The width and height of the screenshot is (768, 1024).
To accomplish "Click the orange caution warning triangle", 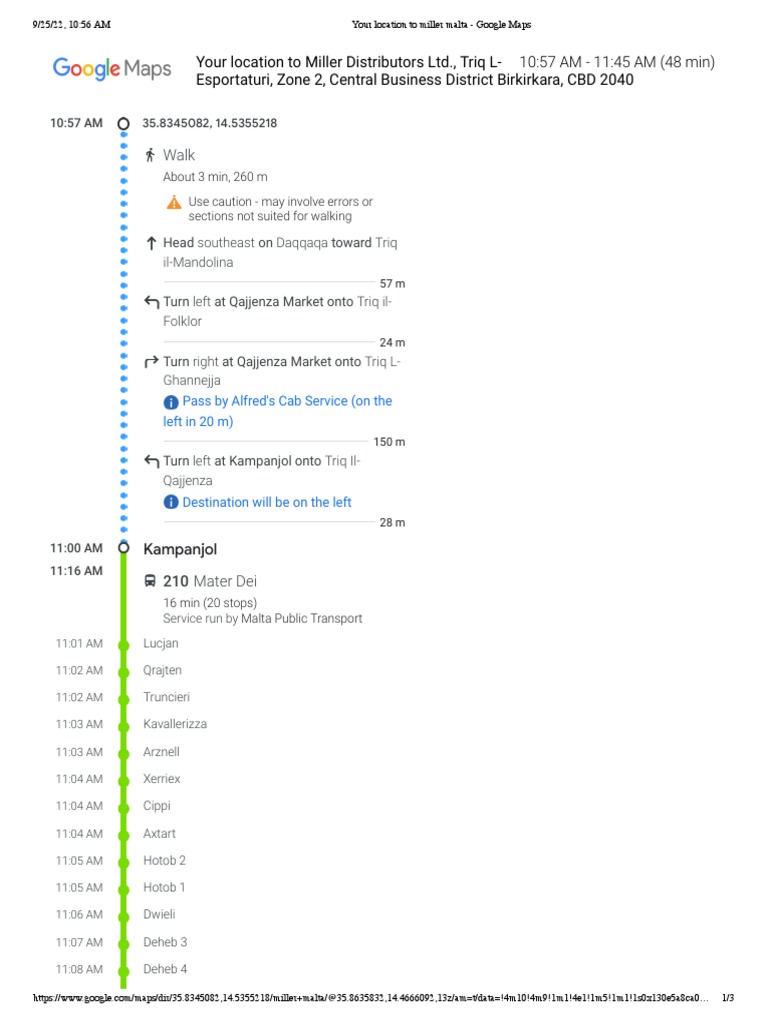I will point(174,202).
